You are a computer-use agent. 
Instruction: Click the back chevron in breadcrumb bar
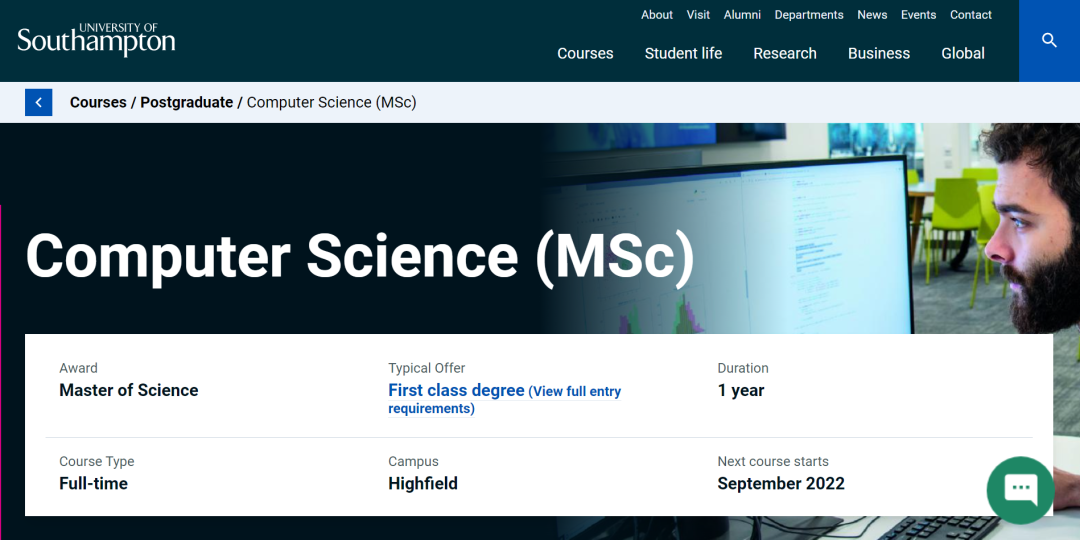tap(39, 103)
